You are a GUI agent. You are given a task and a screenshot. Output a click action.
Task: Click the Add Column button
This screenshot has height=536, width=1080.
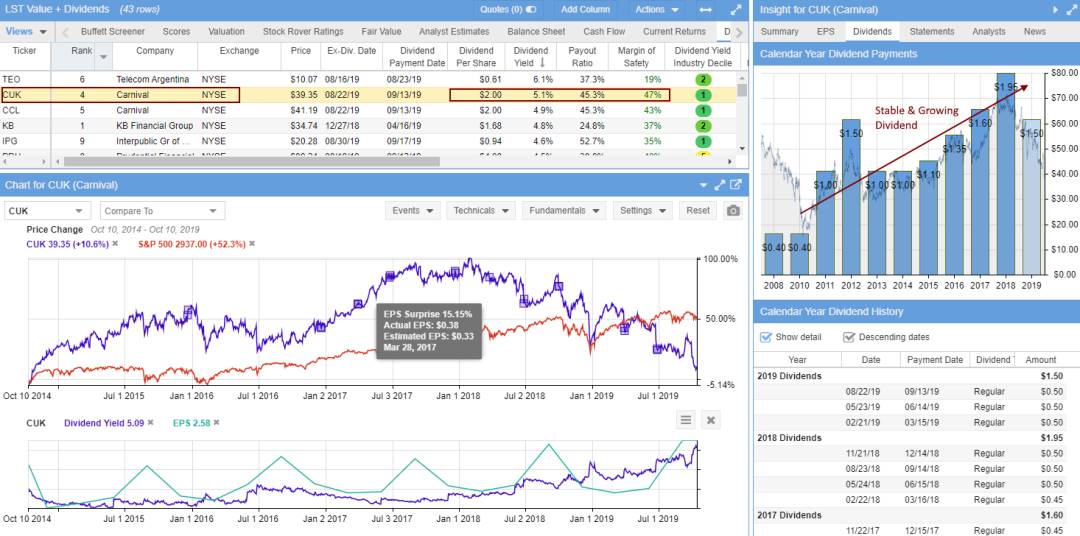tap(585, 10)
